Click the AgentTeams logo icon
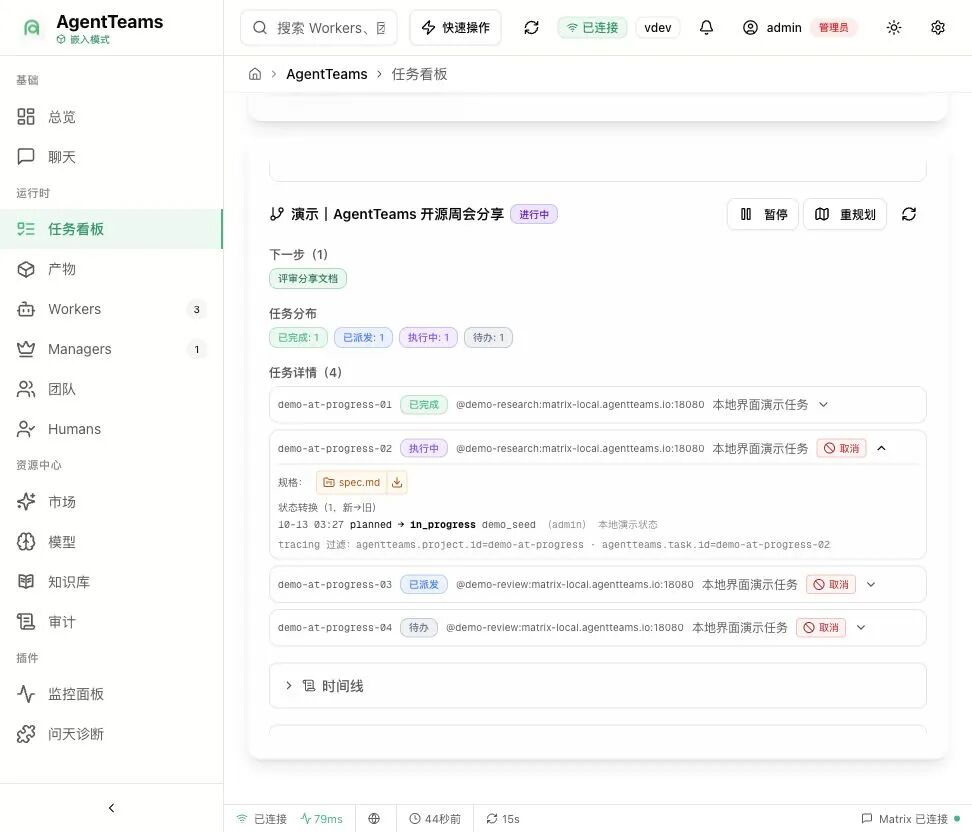The height and width of the screenshot is (832, 972). click(32, 27)
